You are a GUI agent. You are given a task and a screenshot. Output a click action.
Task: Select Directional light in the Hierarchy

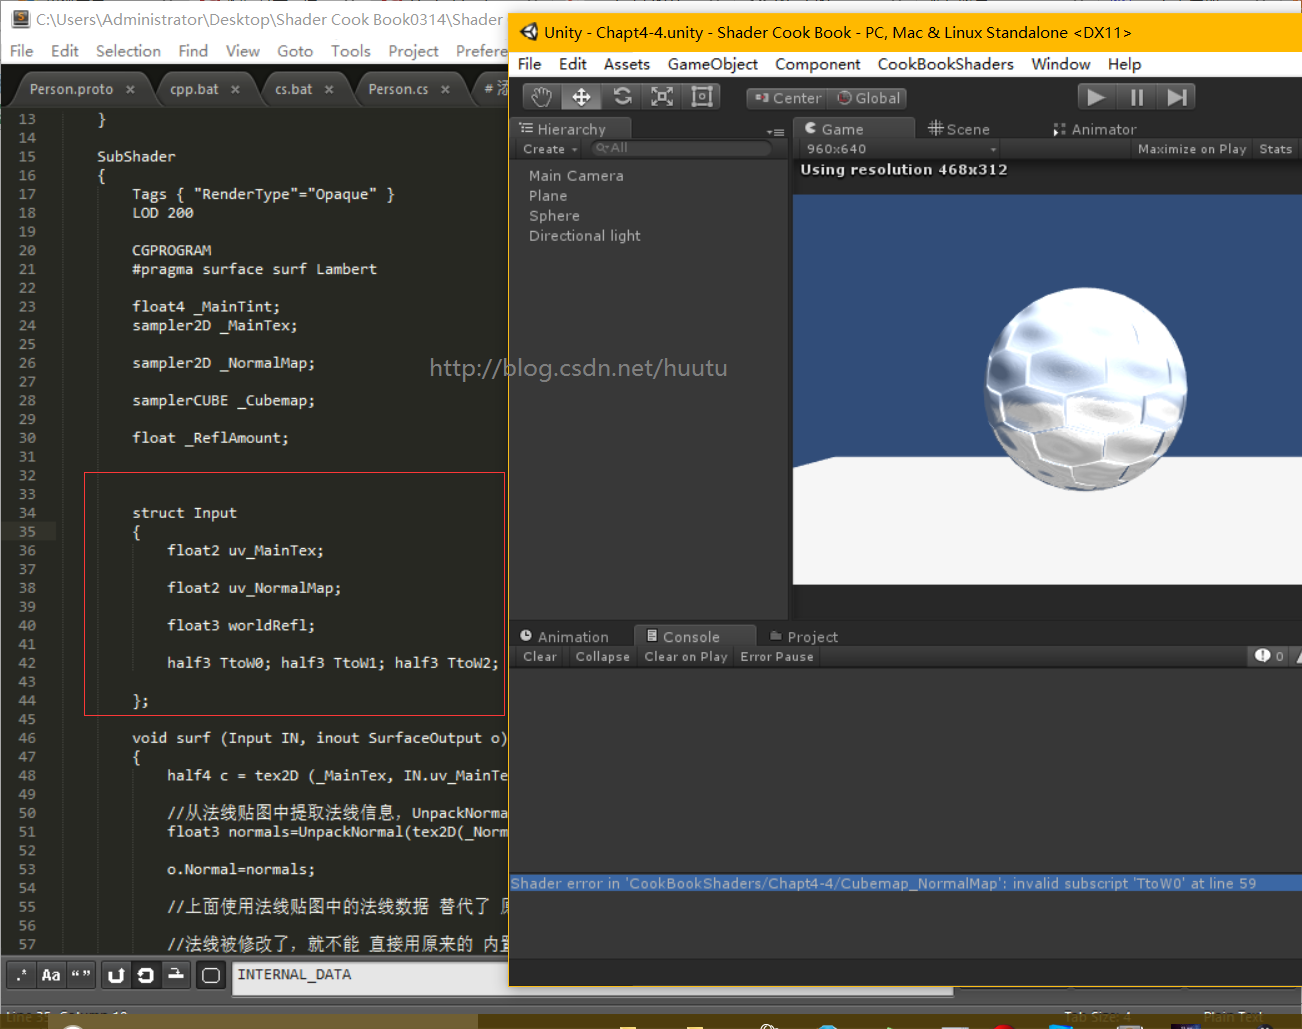[584, 236]
